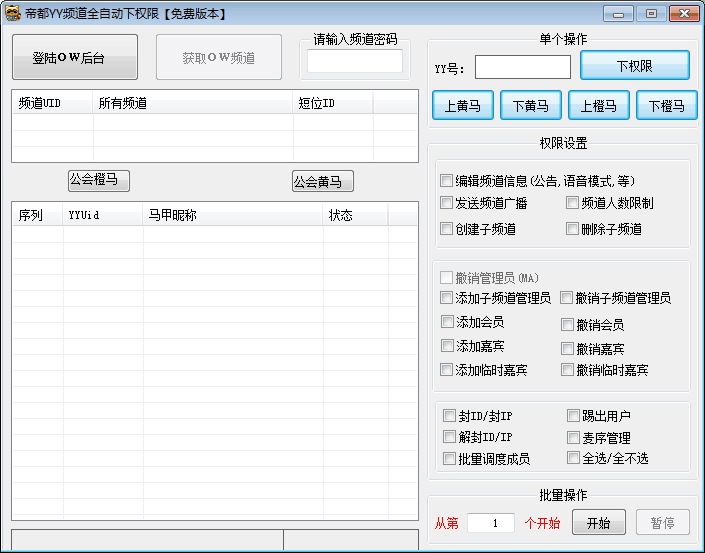Click the 公会橙马 button
This screenshot has width=705, height=553.
(99, 181)
